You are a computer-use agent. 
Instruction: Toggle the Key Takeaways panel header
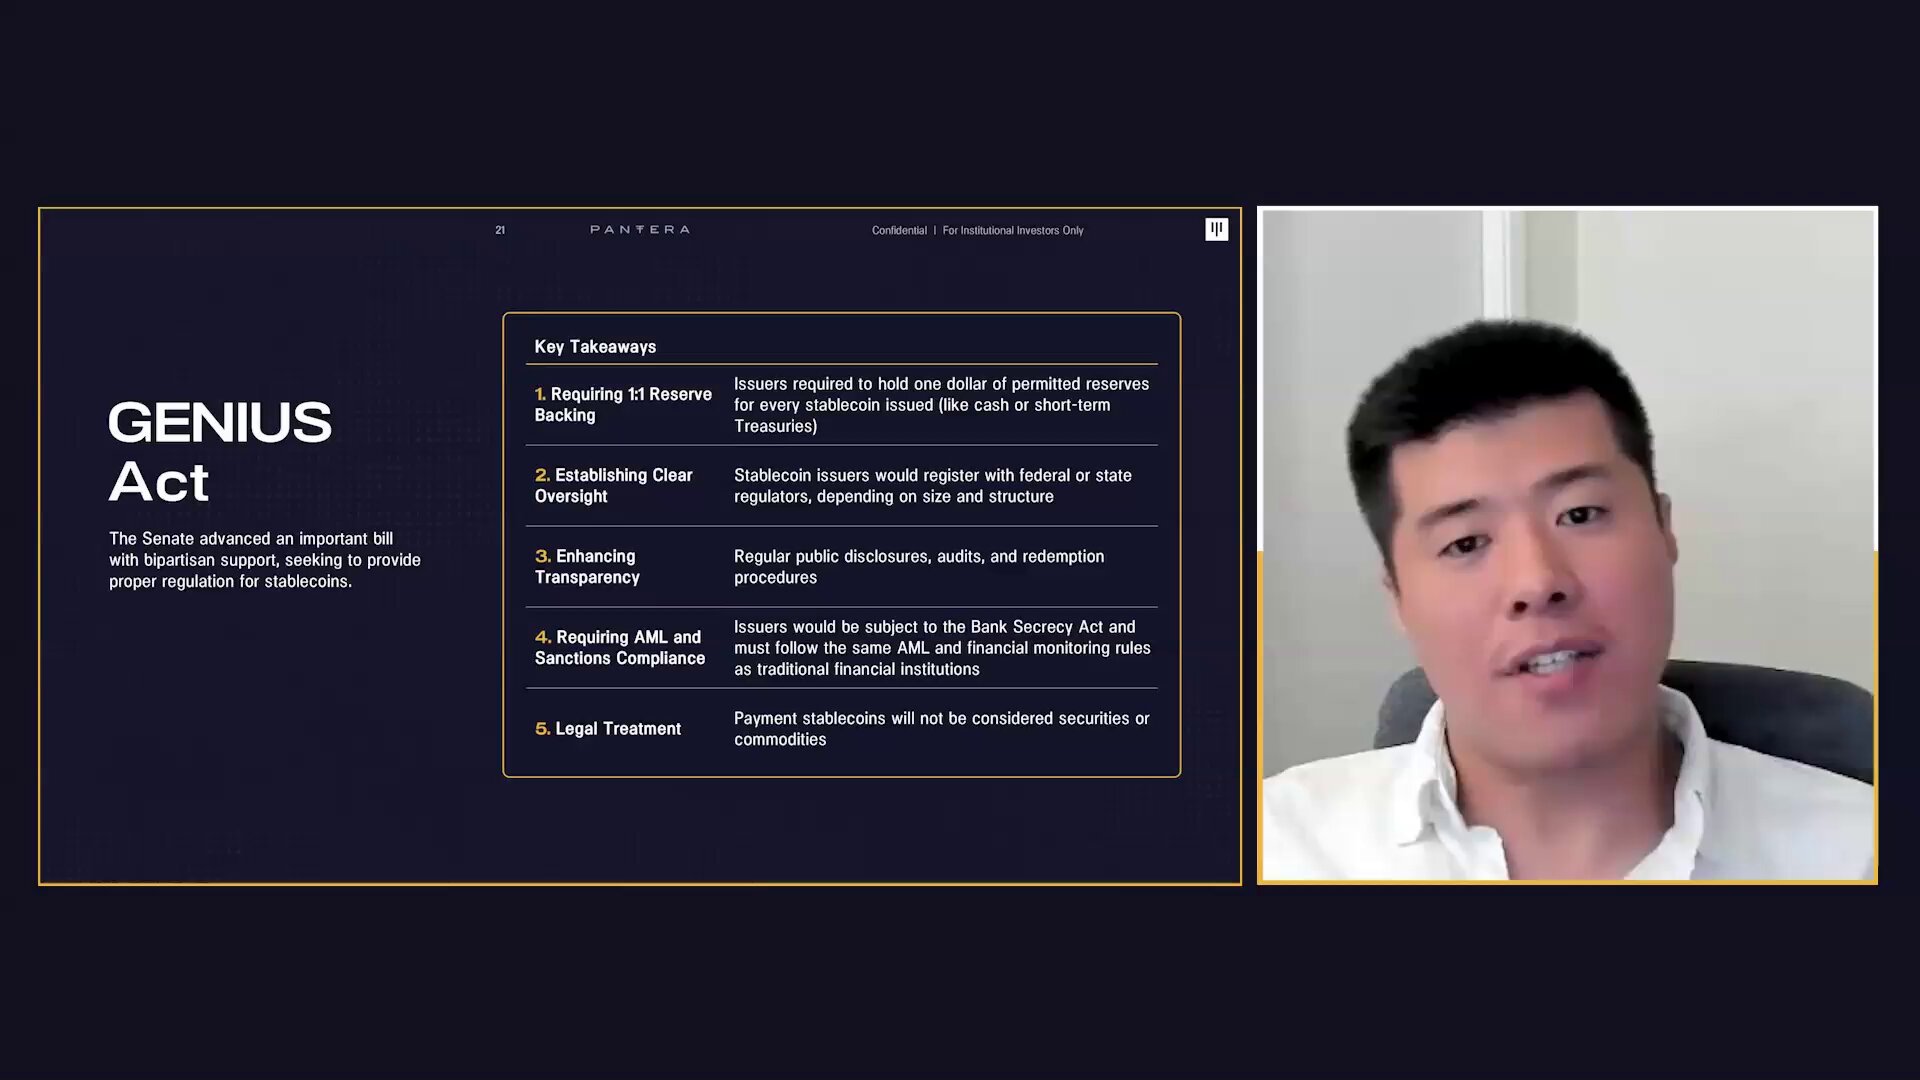coord(595,346)
